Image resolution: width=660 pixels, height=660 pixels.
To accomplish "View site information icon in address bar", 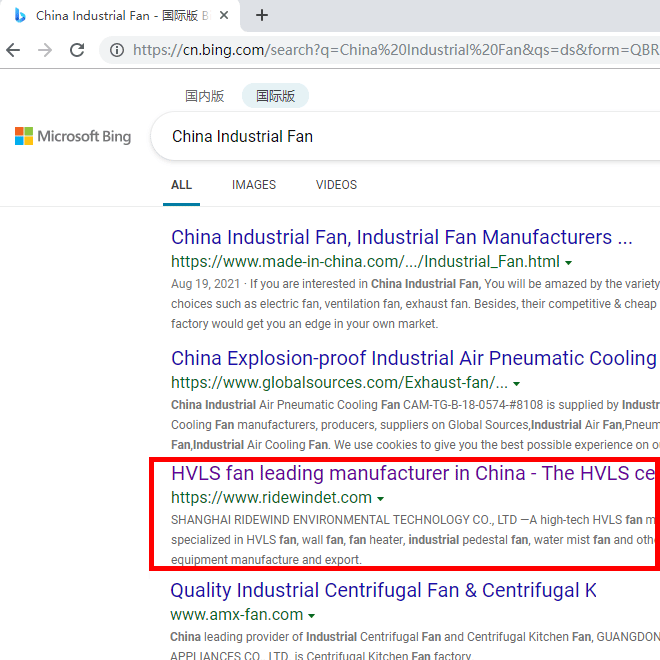I will click(117, 50).
